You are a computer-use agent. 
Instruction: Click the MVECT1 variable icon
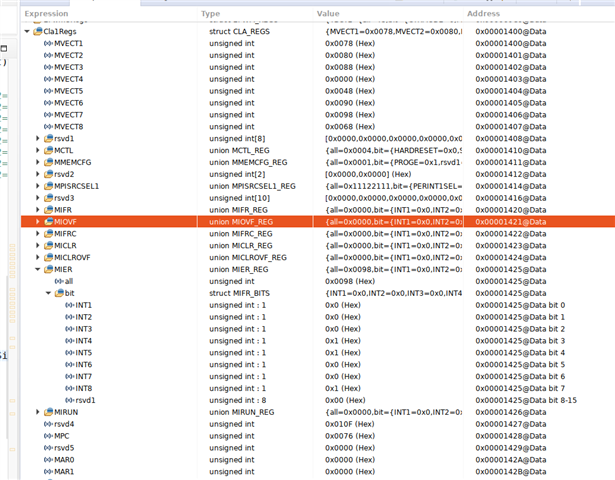[x=48, y=43]
